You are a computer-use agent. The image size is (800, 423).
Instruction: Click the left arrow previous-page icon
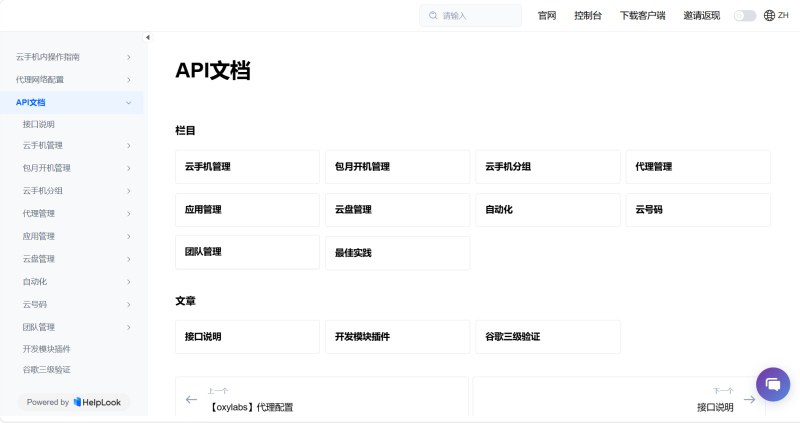point(192,399)
